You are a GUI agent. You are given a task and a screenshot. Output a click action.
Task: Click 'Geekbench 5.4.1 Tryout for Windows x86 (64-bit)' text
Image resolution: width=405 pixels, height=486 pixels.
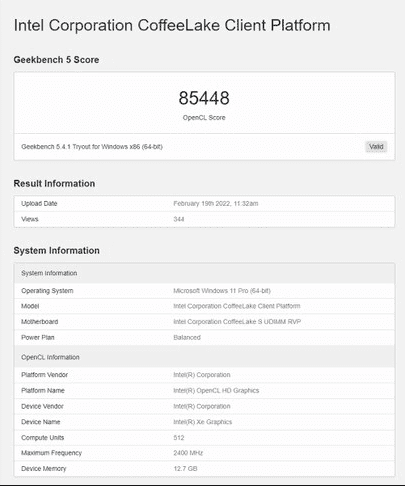pos(92,147)
